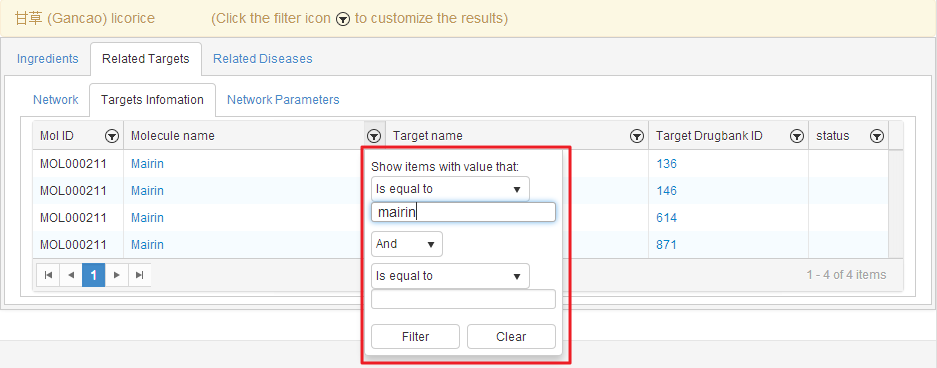
Task: Open Mairin link in row with 614
Action: click(x=147, y=217)
